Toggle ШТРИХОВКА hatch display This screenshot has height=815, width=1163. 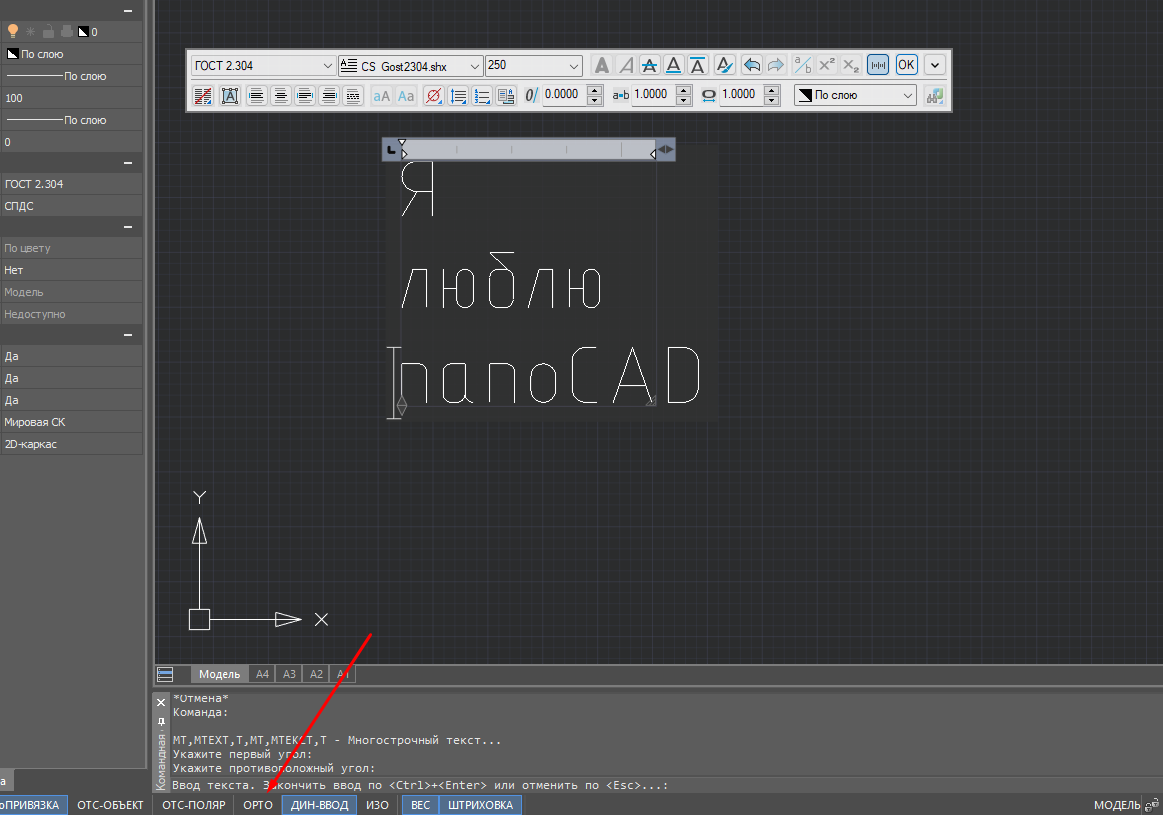[x=481, y=805]
